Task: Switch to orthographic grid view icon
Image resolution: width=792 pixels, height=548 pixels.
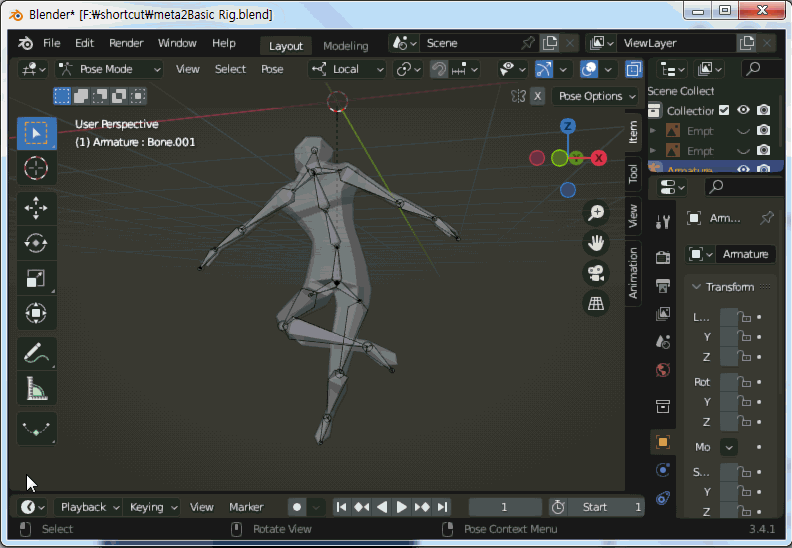Action: [x=596, y=302]
